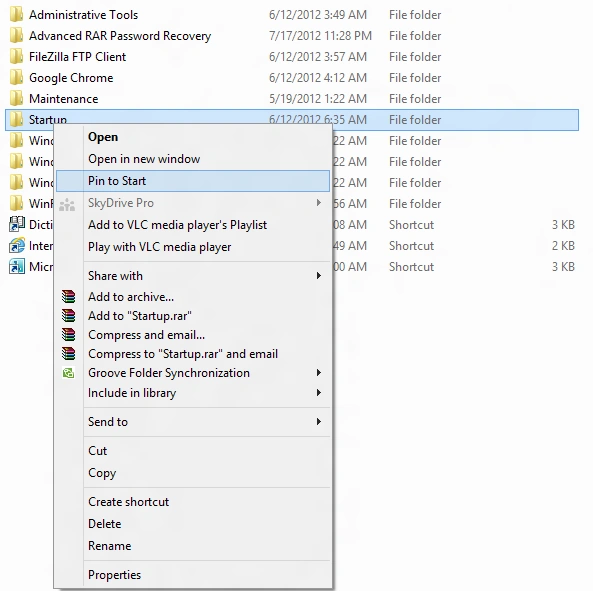
Task: Select Open in new window
Action: click(193, 159)
